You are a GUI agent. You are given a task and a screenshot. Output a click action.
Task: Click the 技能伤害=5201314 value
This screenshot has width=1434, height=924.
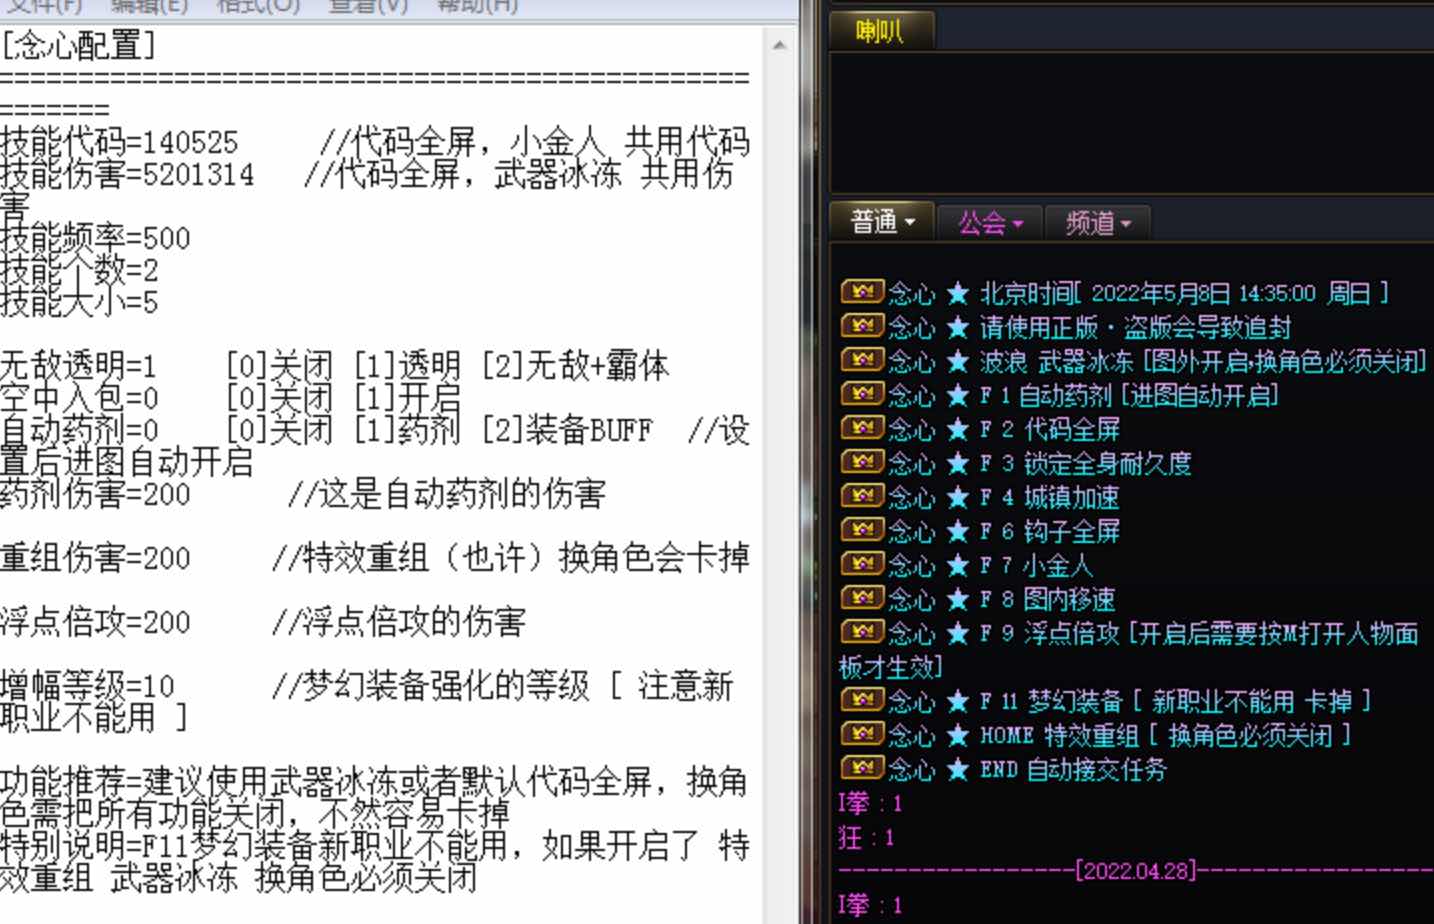click(199, 174)
